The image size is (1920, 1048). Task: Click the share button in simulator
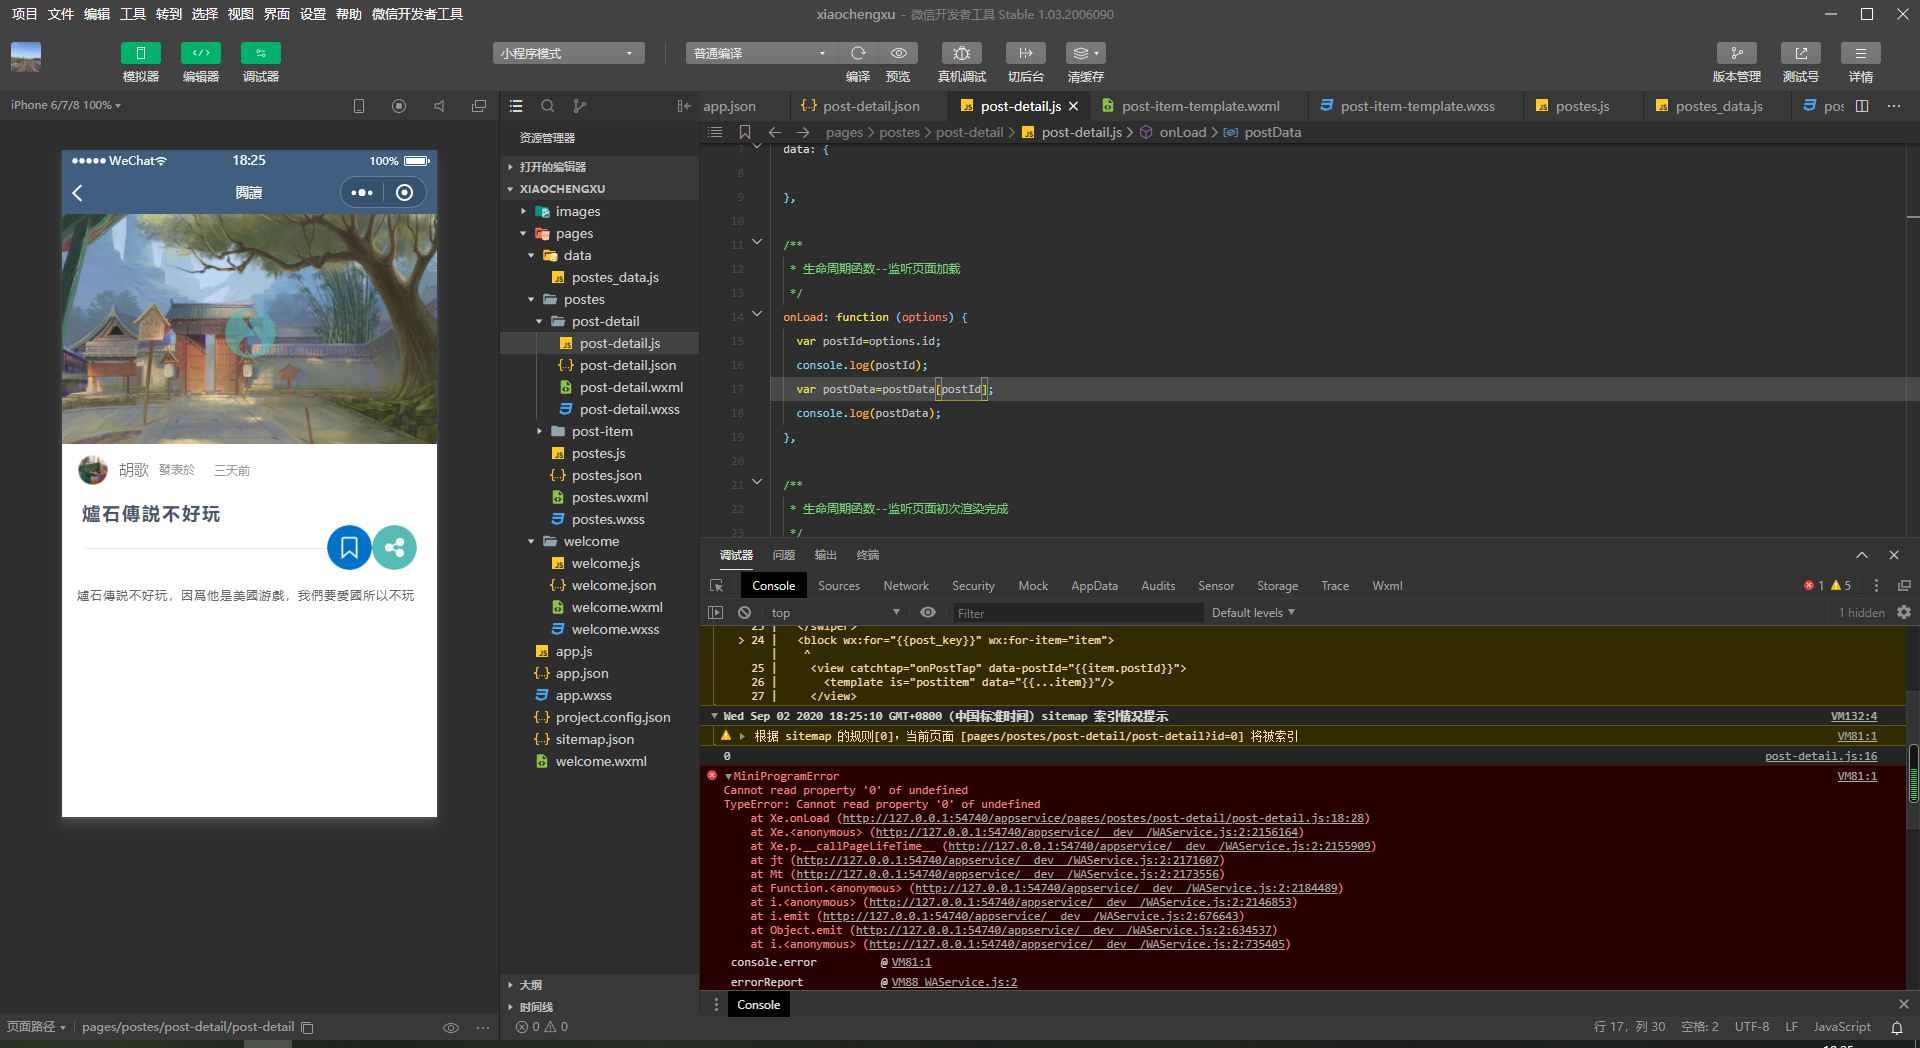[394, 547]
